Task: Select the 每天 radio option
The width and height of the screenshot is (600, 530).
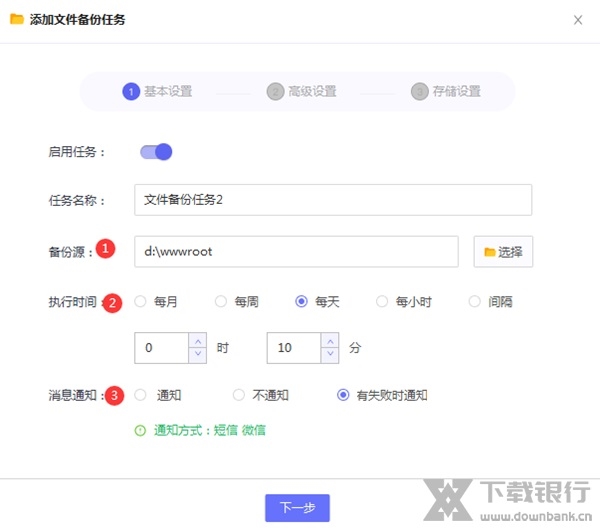Action: 302,302
